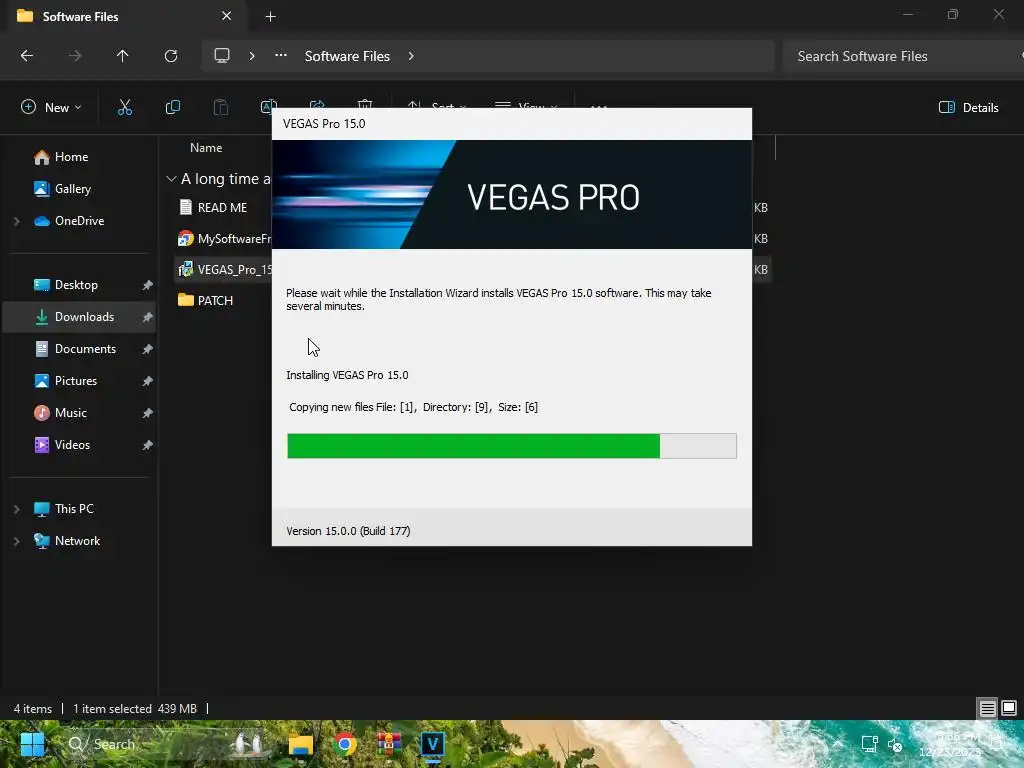1024x768 pixels.
Task: Click the Paste clipboard icon
Action: (x=221, y=107)
